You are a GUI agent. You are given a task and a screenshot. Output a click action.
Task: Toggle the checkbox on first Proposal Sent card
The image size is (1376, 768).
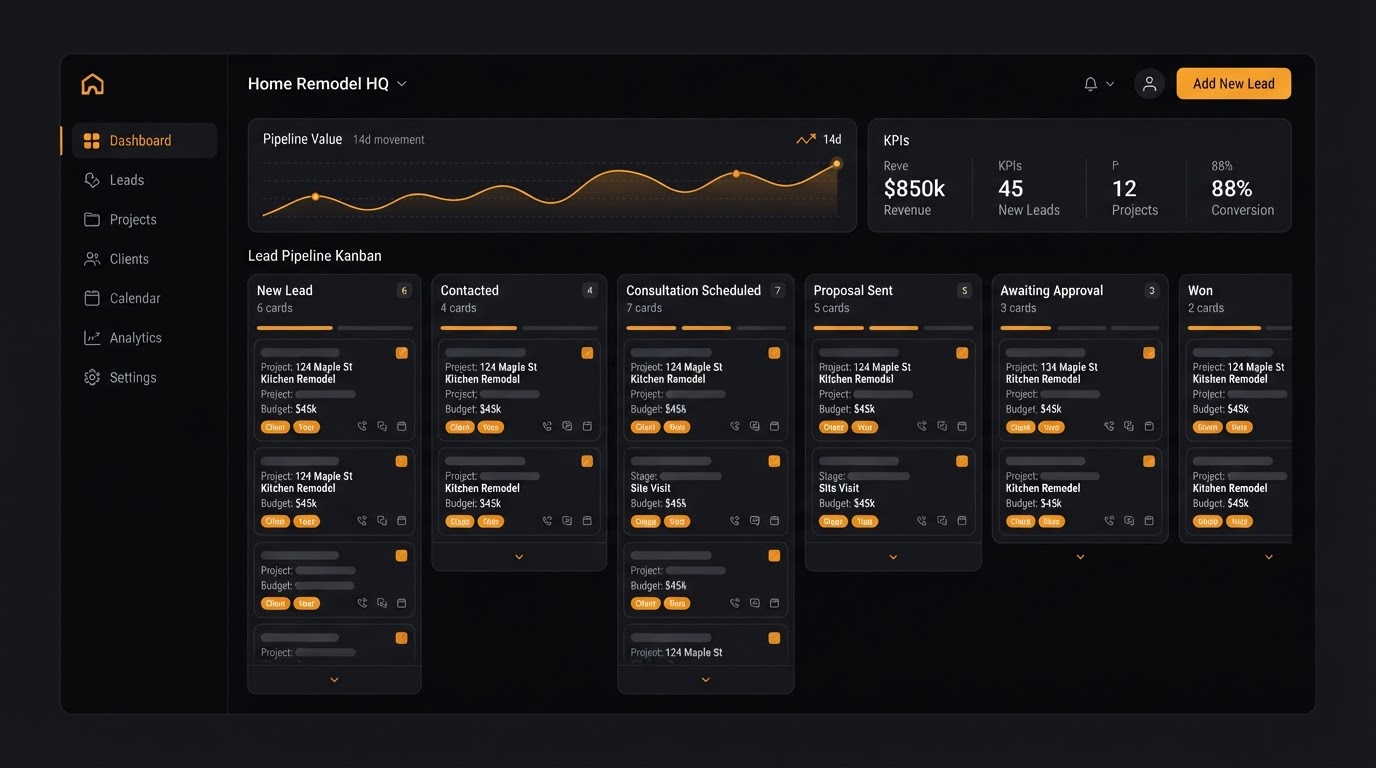(962, 353)
